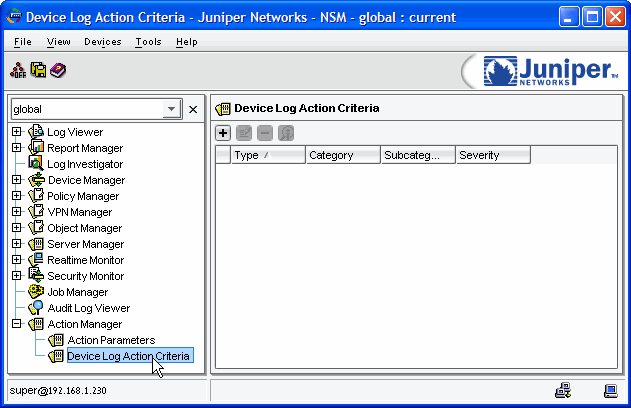The width and height of the screenshot is (631, 408).
Task: Click the Audit Log Viewer icon
Action: tap(36, 308)
